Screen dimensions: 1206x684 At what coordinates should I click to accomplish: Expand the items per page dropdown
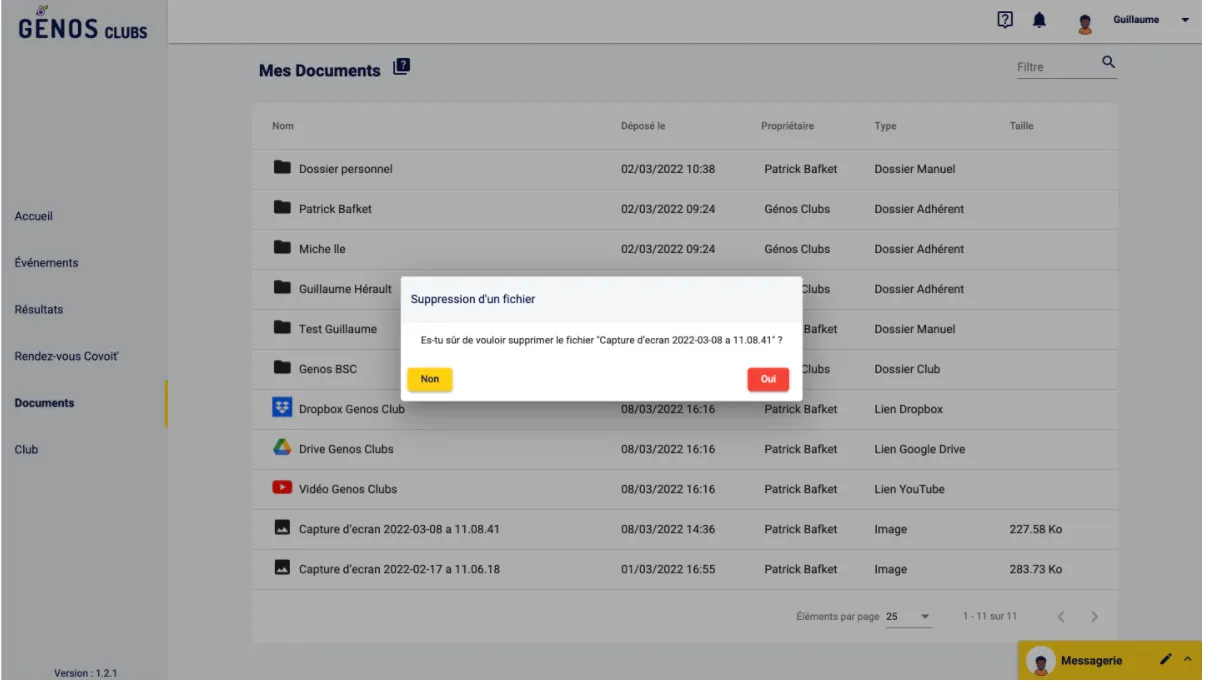[924, 617]
